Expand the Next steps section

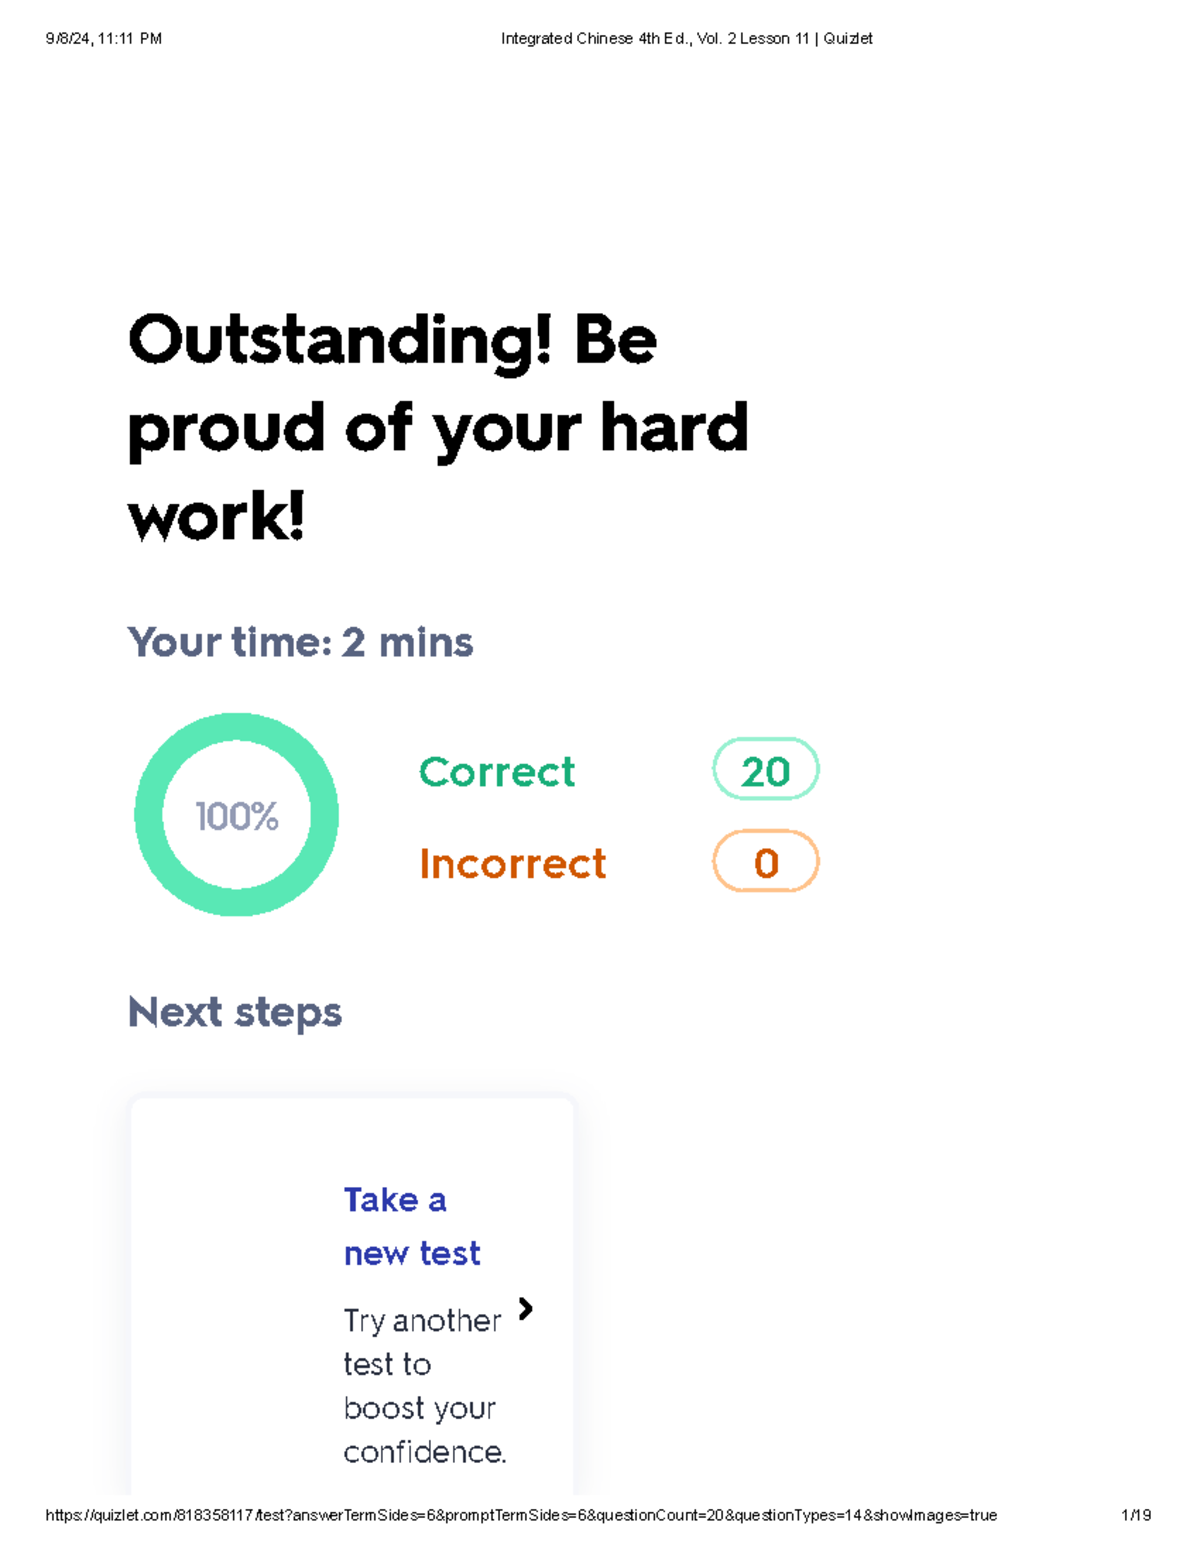[234, 1012]
